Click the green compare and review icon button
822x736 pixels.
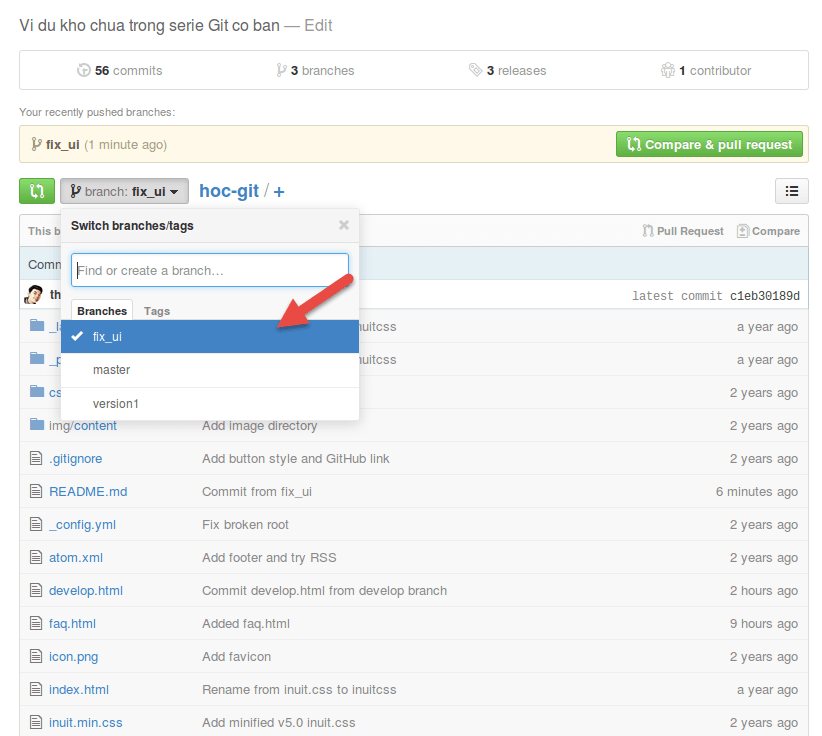pyautogui.click(x=37, y=191)
